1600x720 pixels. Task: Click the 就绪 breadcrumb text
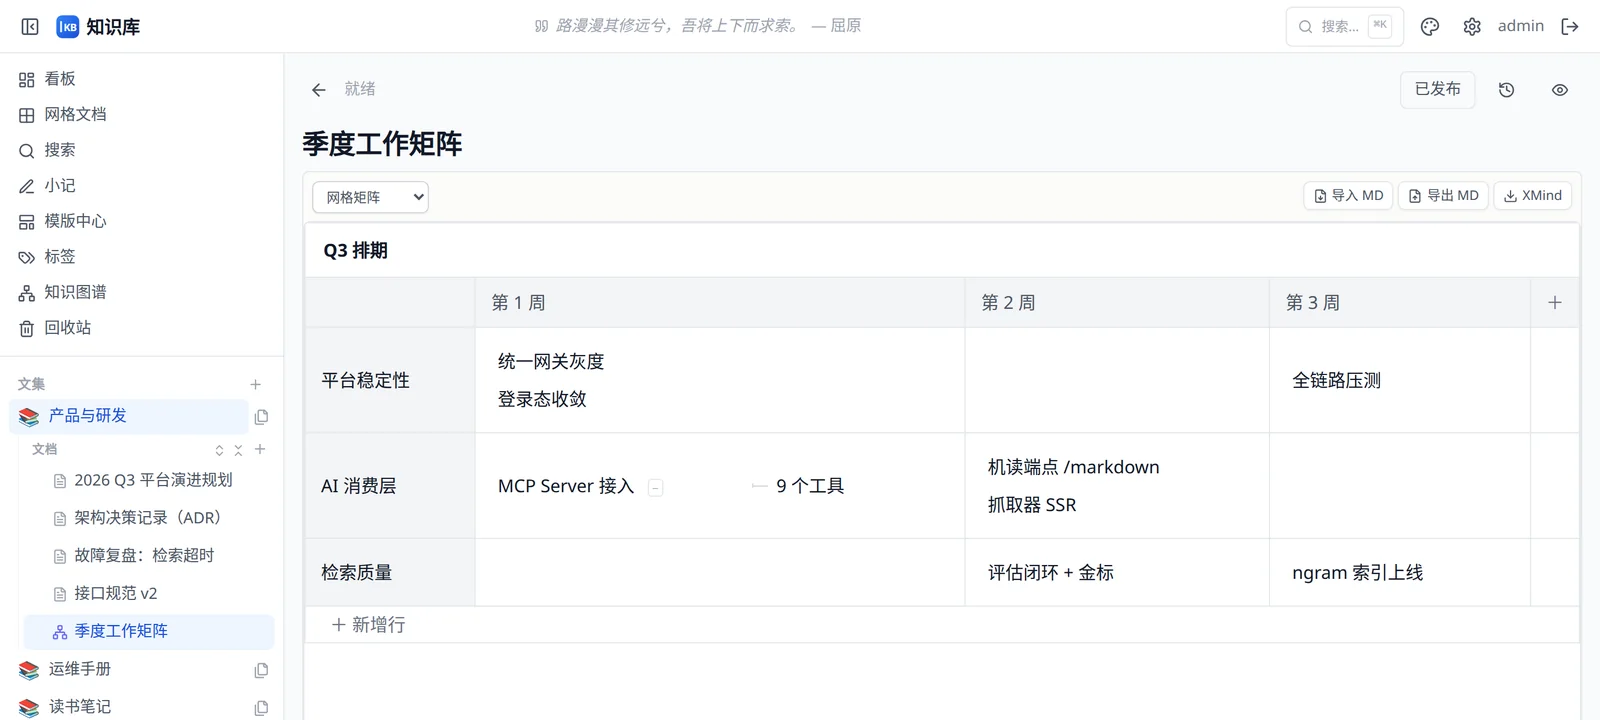click(x=360, y=89)
